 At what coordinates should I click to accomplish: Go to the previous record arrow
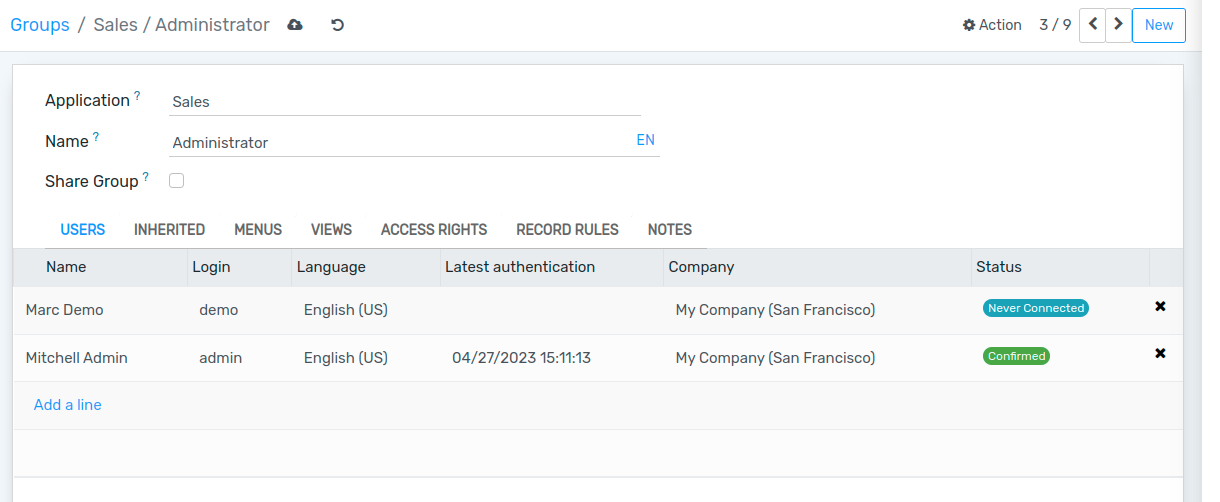(1093, 25)
